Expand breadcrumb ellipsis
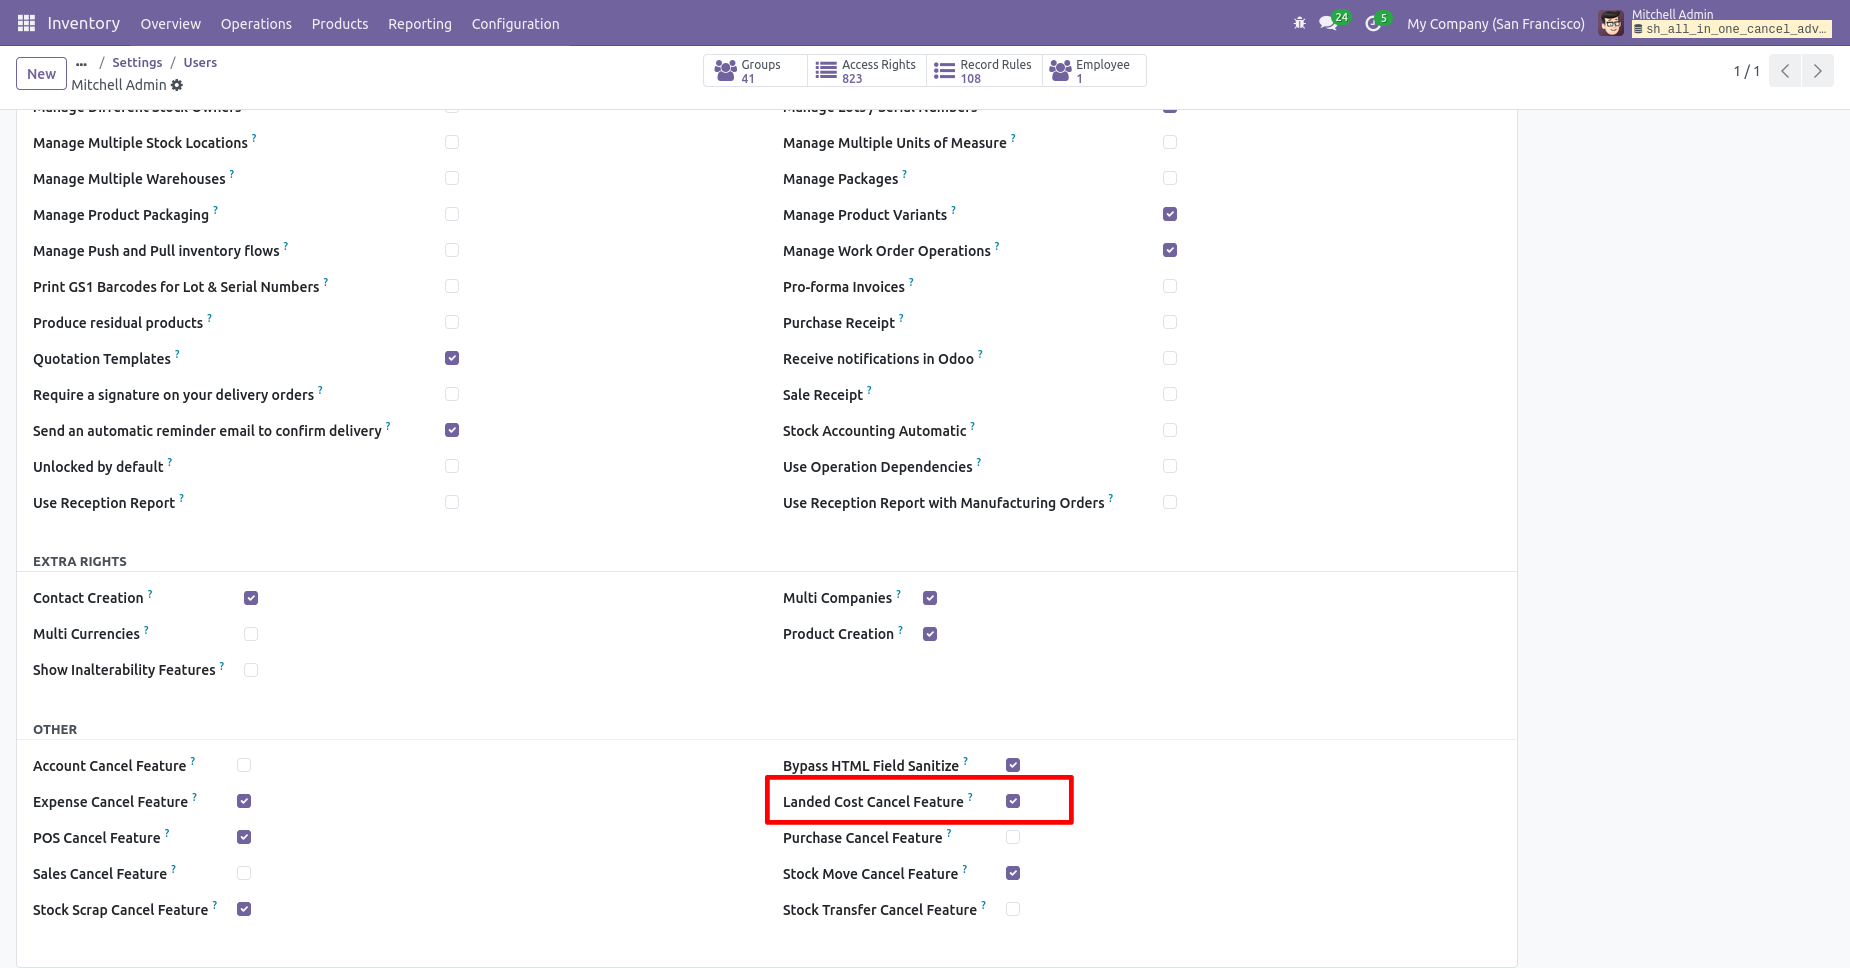The width and height of the screenshot is (1850, 968). pyautogui.click(x=81, y=63)
